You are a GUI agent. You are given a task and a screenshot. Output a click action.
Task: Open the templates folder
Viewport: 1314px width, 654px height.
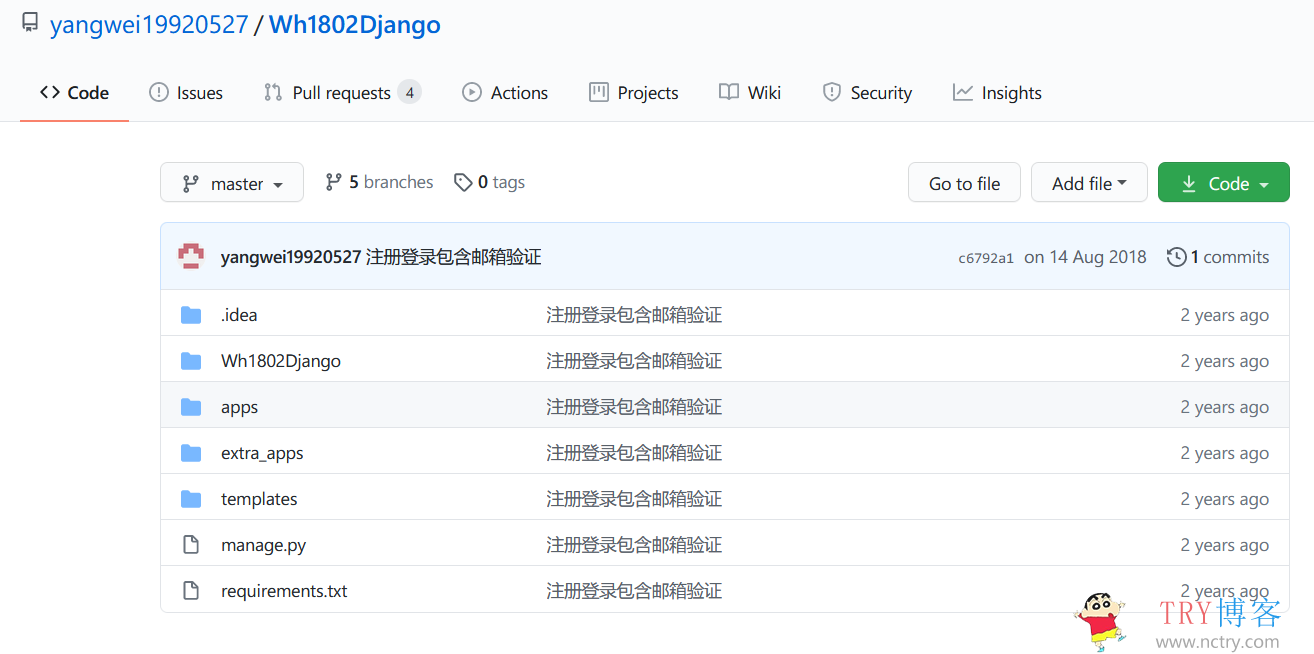pyautogui.click(x=259, y=499)
